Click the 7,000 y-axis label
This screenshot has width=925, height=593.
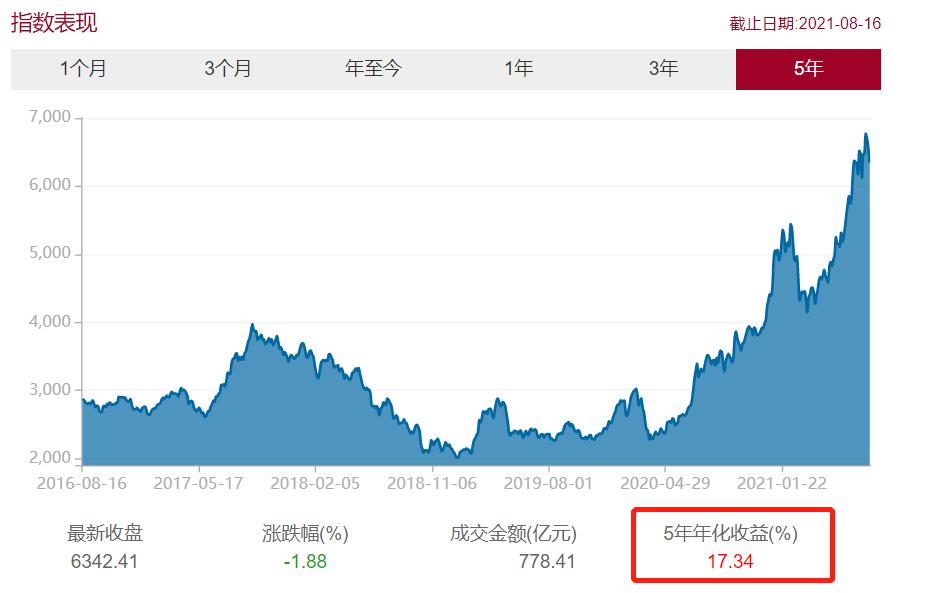click(x=50, y=117)
